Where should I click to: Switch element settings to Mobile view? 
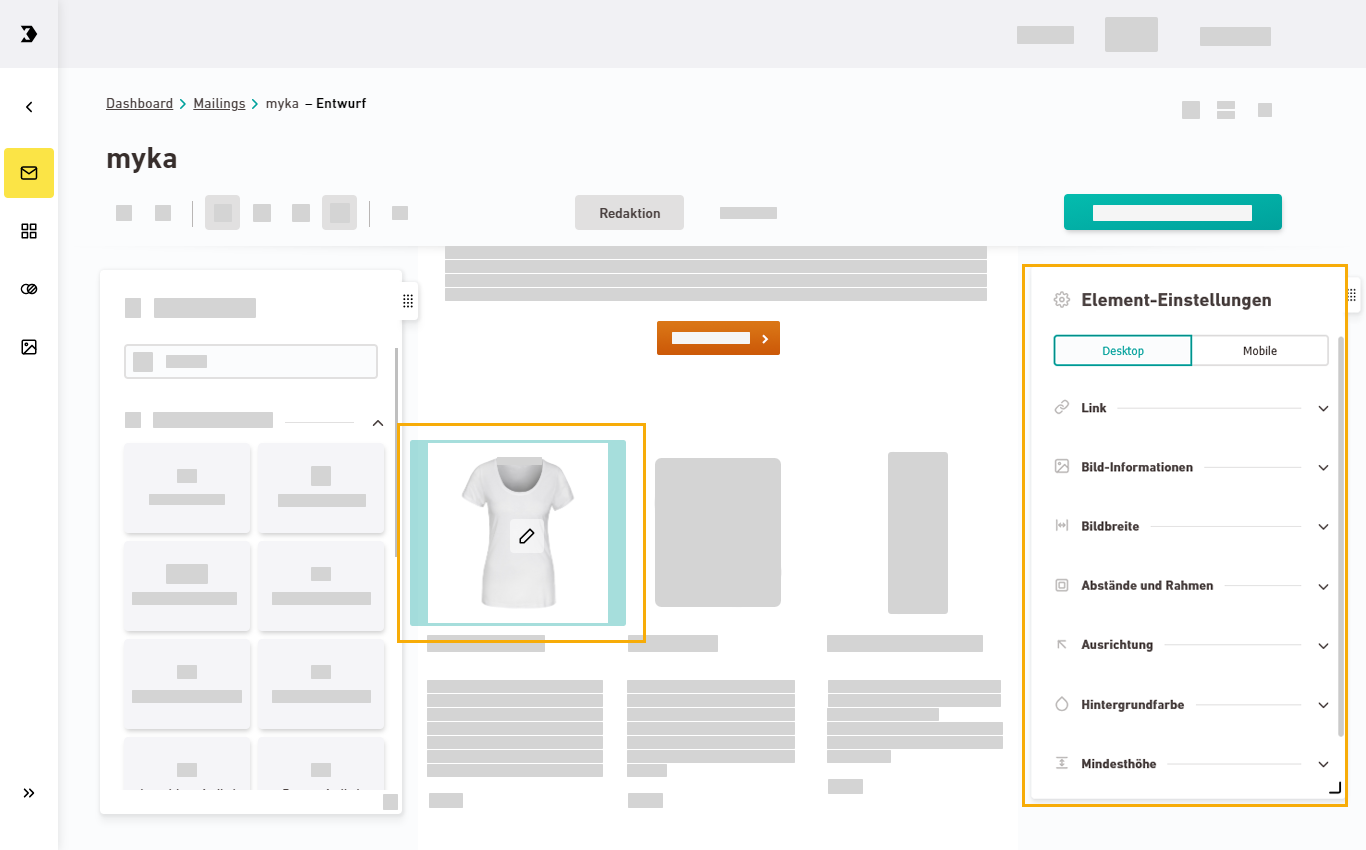pos(1259,351)
